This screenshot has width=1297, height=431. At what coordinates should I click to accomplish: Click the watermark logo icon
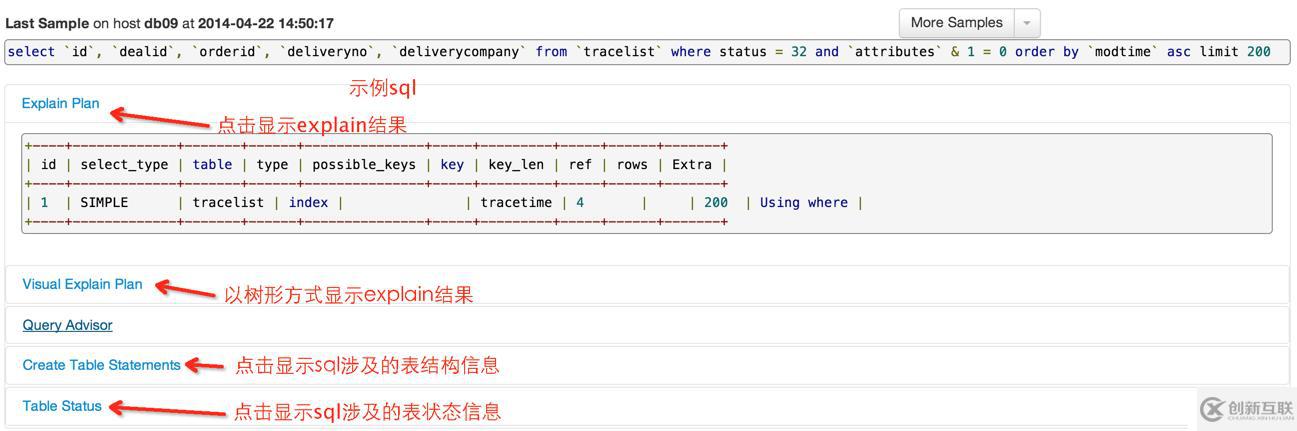1212,408
